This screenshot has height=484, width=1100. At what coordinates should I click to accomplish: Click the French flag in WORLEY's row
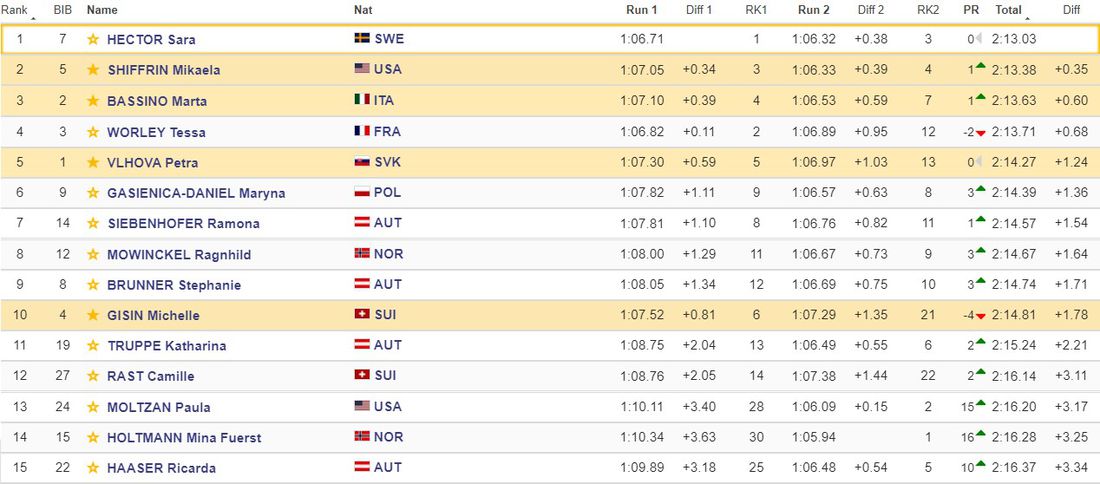[362, 132]
